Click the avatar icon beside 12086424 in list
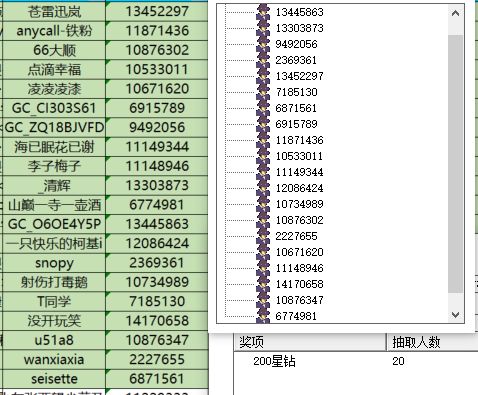 (263, 188)
